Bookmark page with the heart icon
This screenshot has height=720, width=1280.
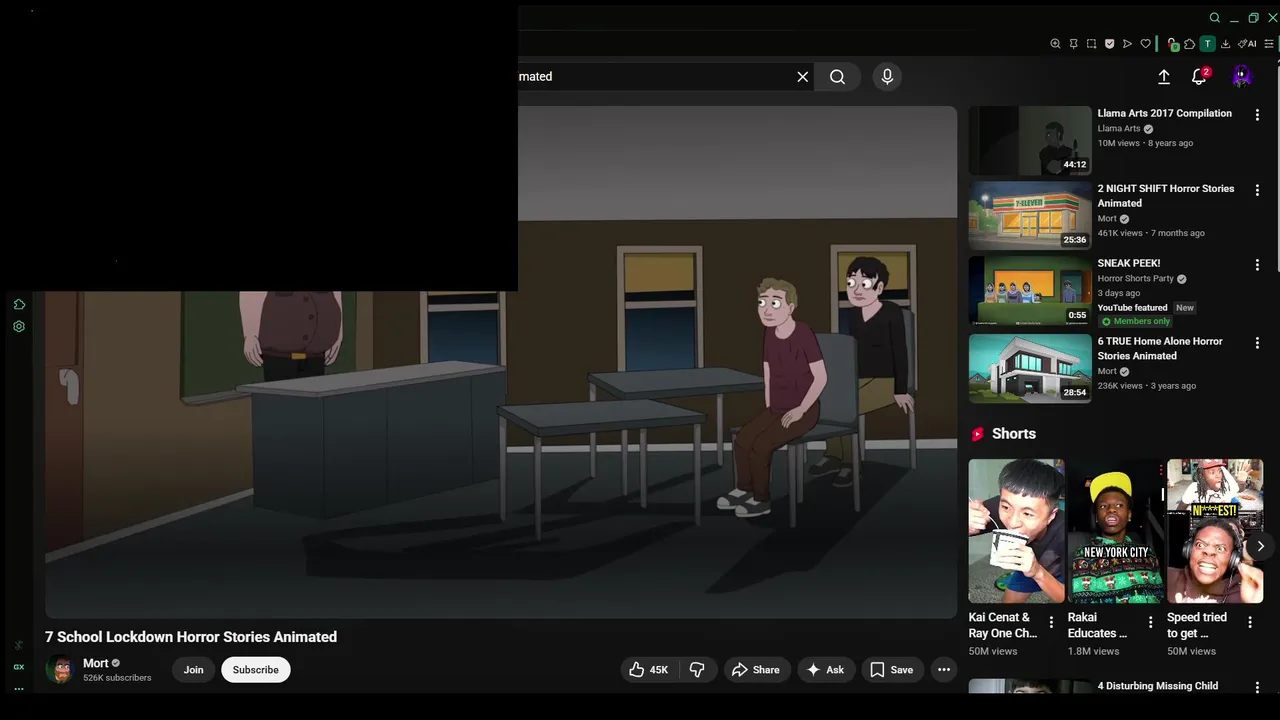(1145, 44)
